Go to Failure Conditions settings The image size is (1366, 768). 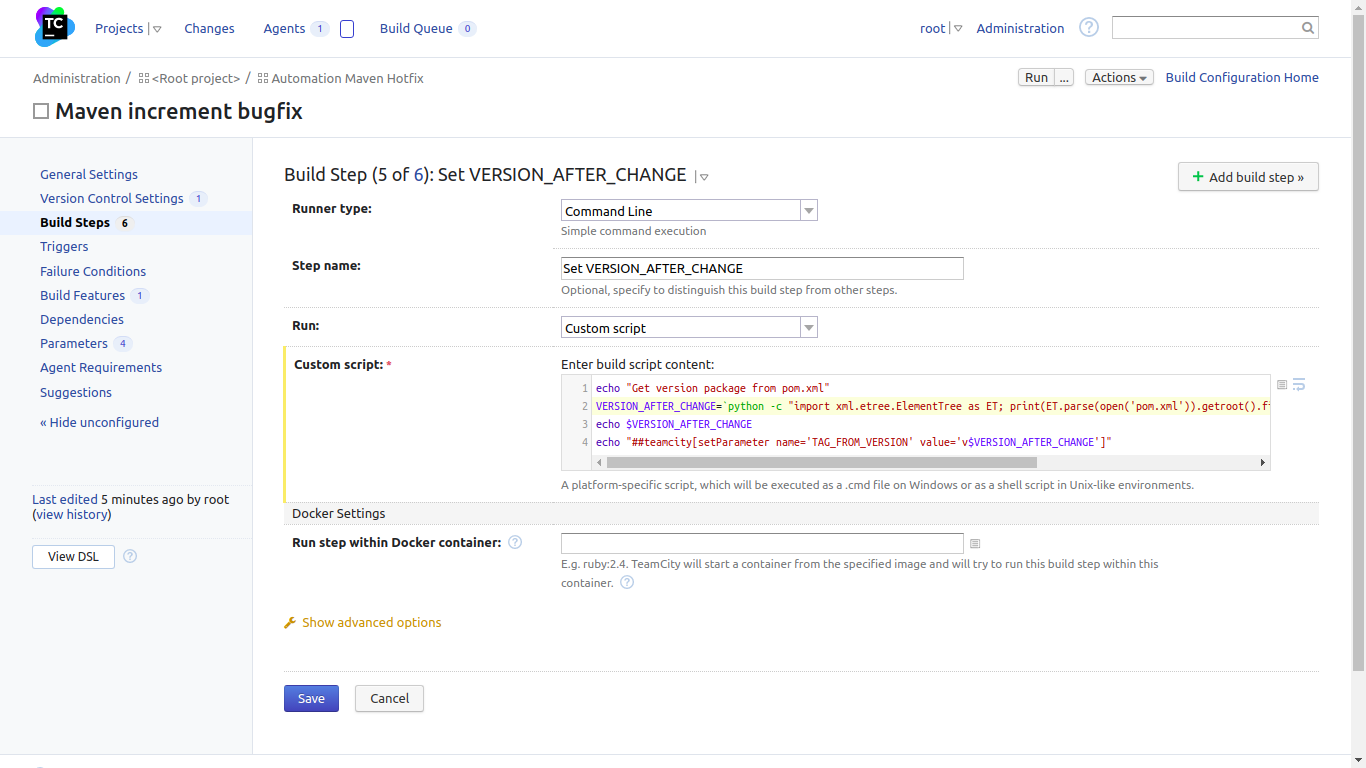coord(93,271)
